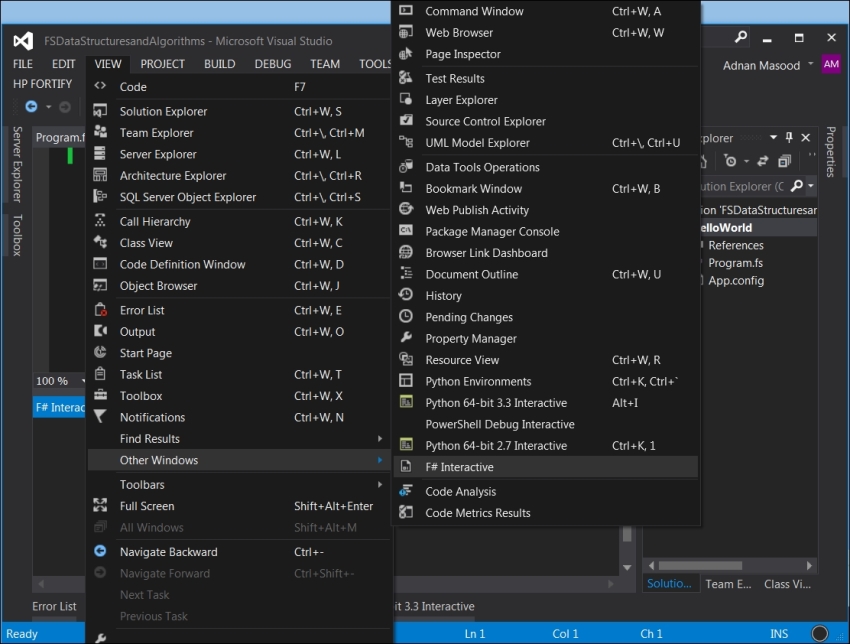Select Program.fs in Solution Explorer
The height and width of the screenshot is (644, 850).
(735, 263)
